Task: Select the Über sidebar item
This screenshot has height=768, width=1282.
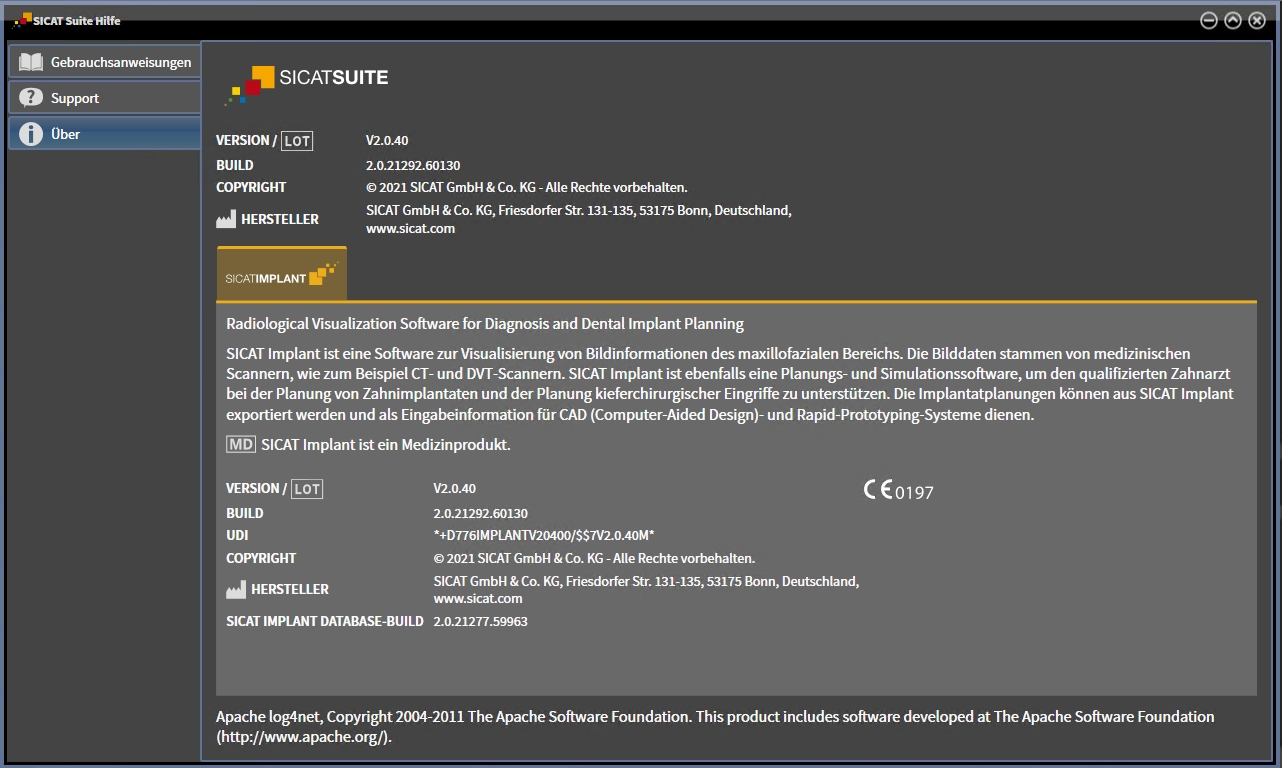Action: 105,134
